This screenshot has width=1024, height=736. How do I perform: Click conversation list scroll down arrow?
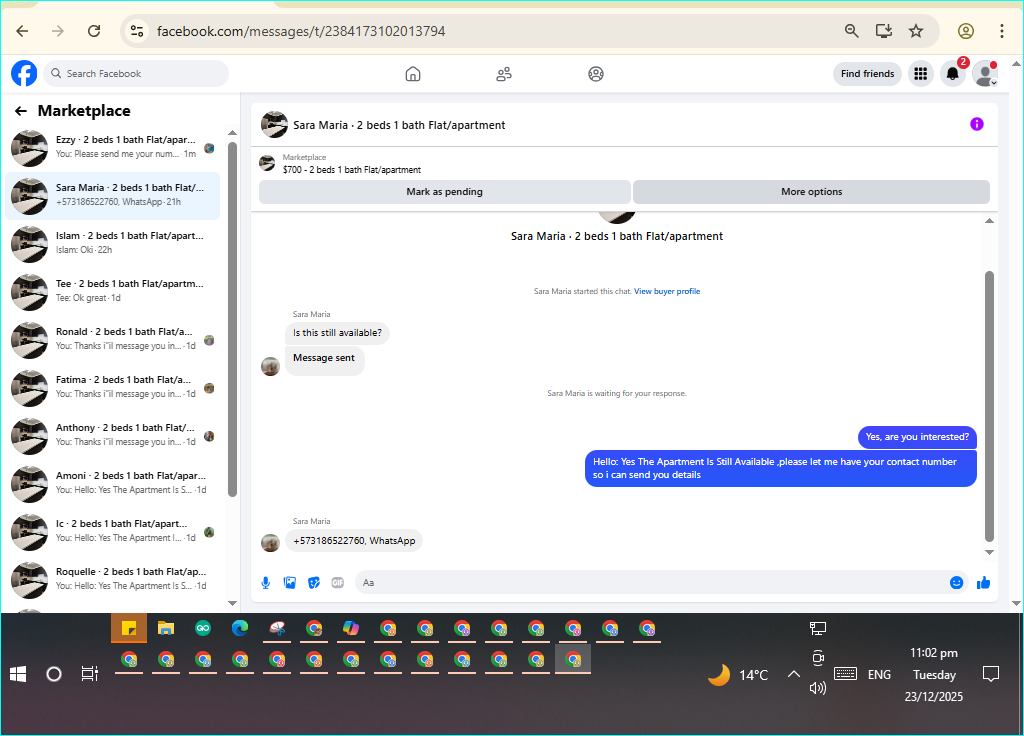click(232, 603)
